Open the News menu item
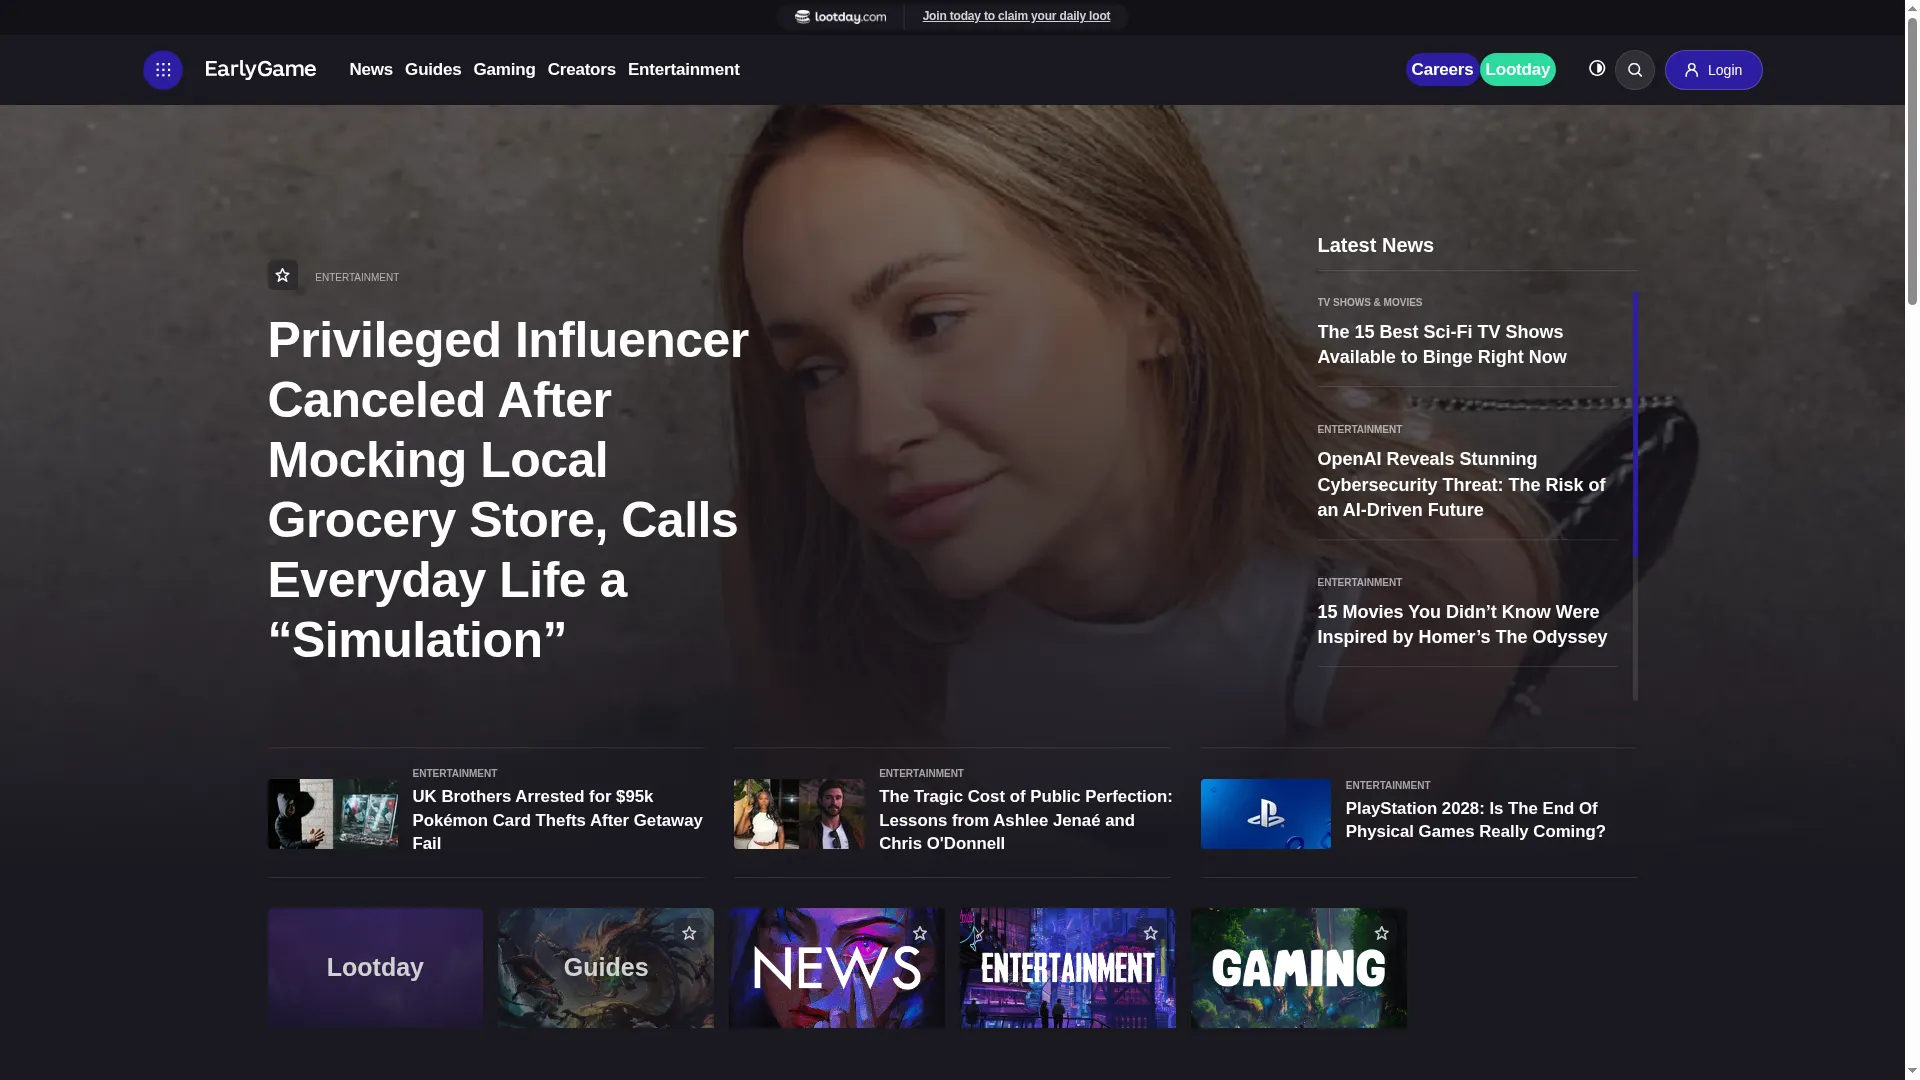 click(x=370, y=70)
